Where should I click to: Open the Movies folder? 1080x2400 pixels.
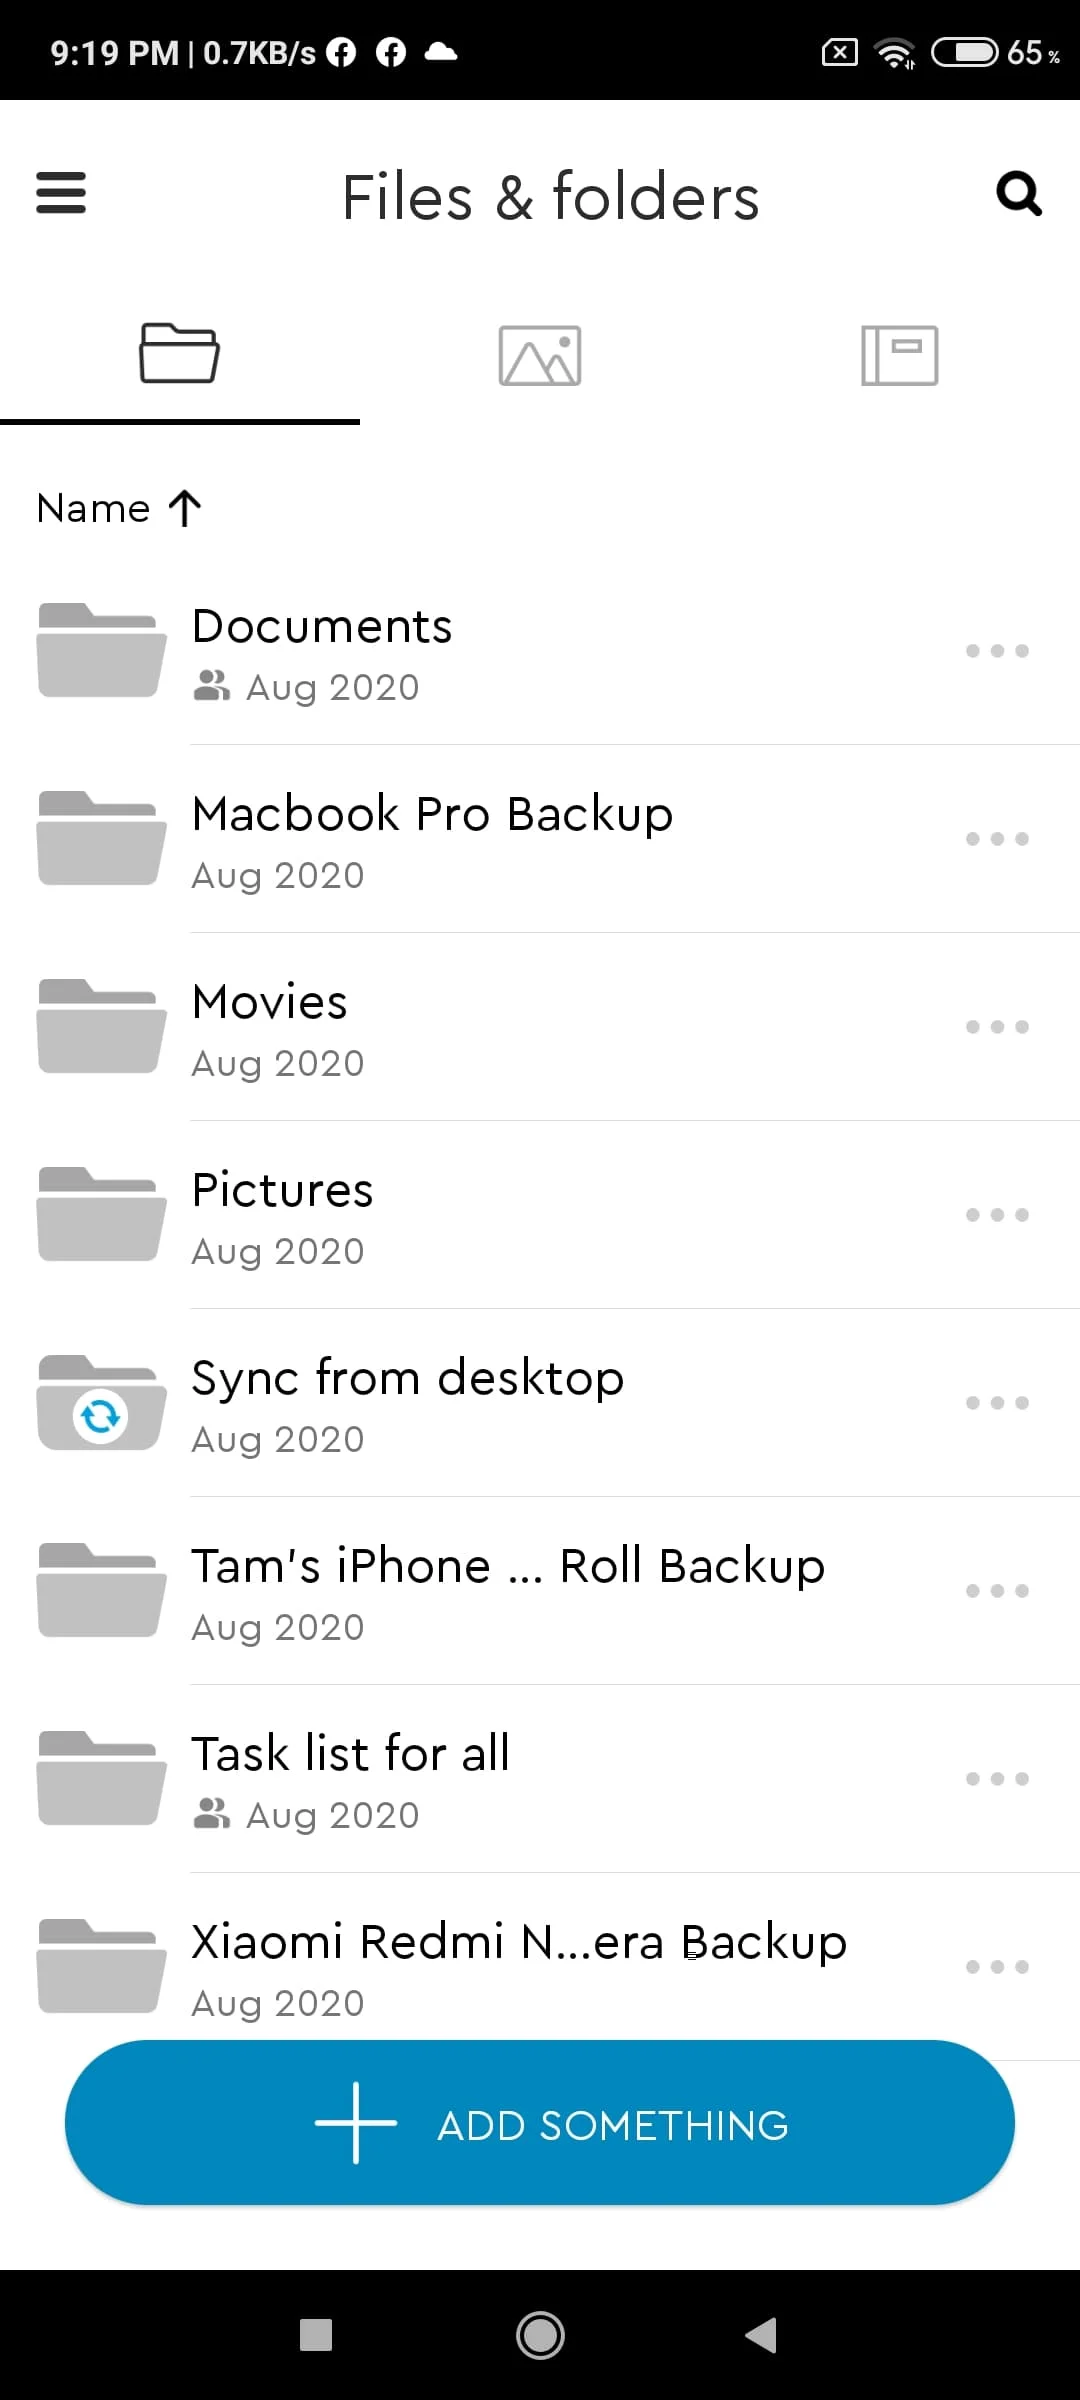coord(540,1027)
